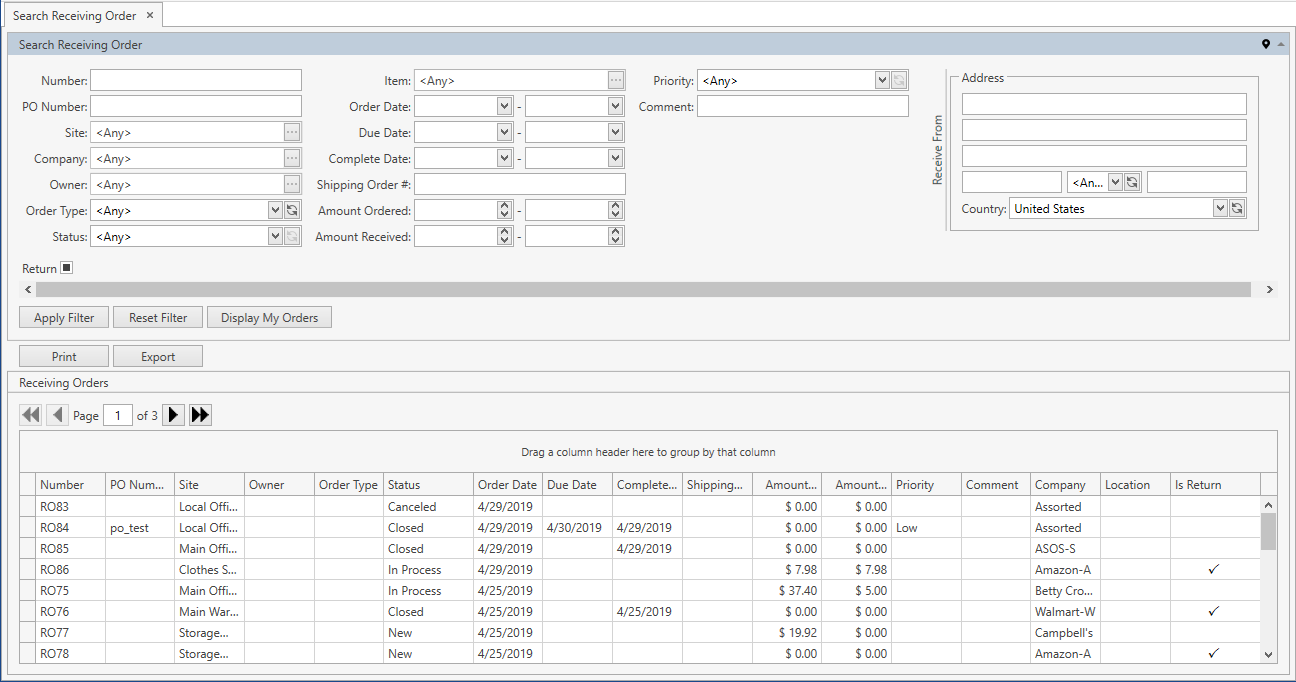This screenshot has width=1296, height=682.
Task: Sort by the Status column header
Action: click(427, 485)
